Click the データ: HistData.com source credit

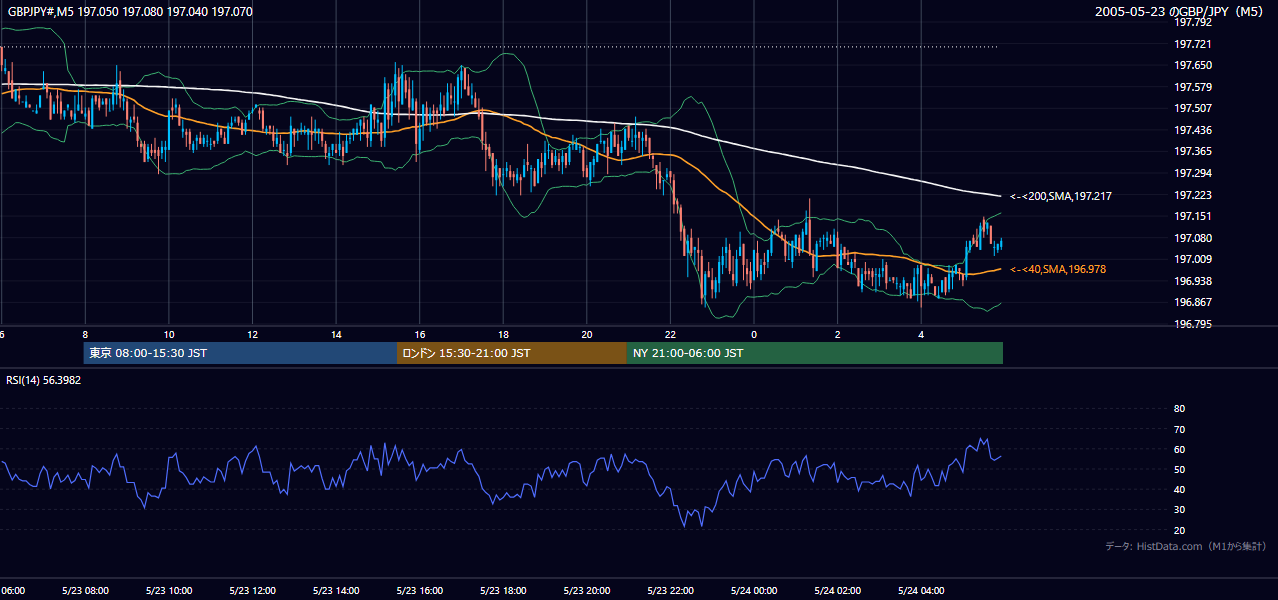(x=1186, y=546)
